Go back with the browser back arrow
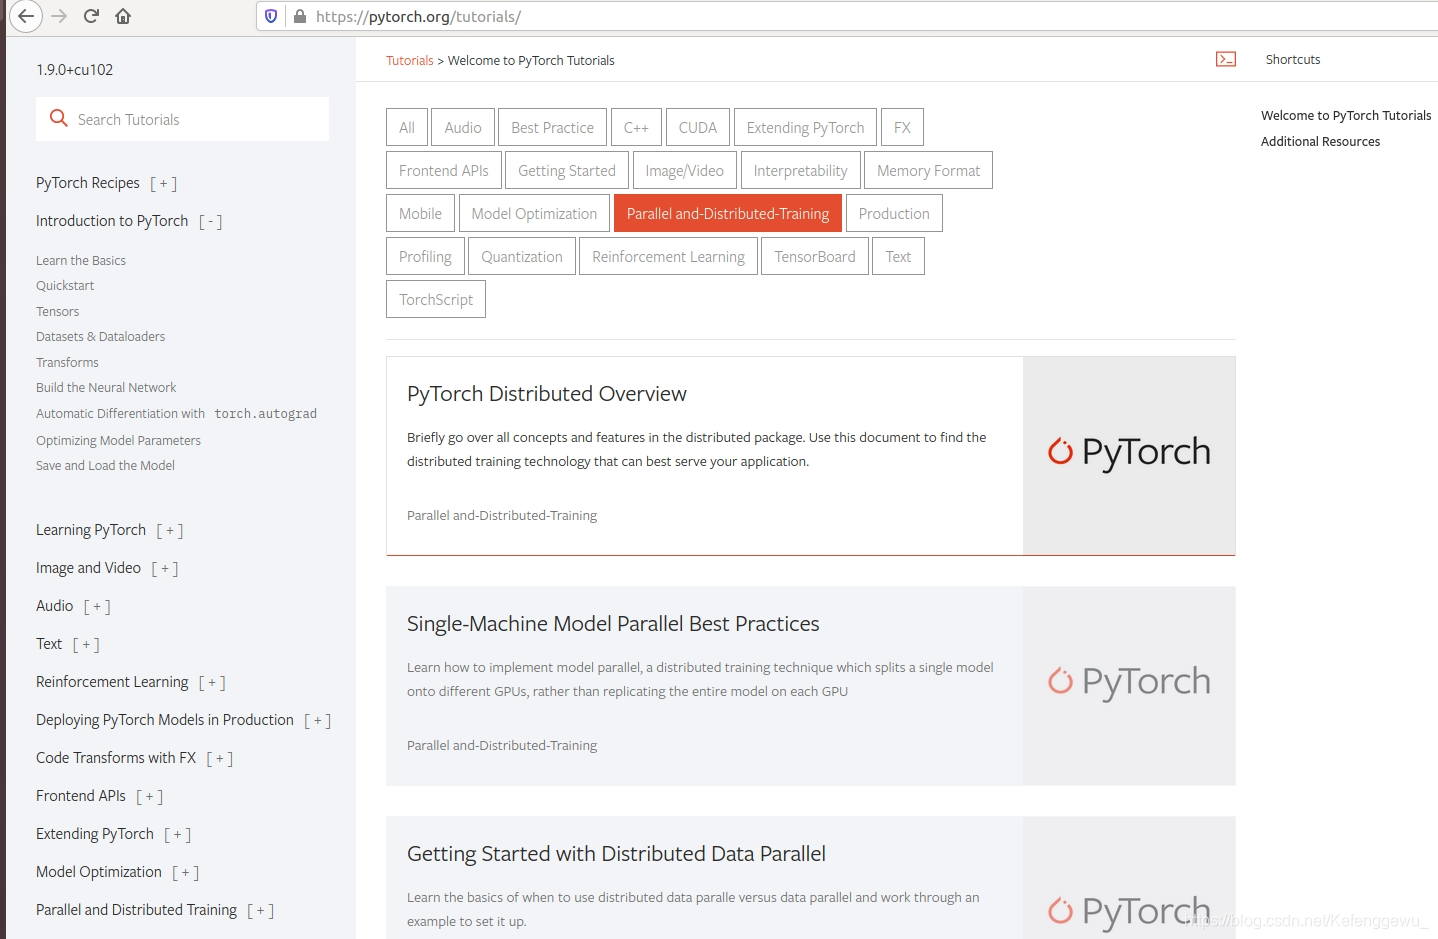 [26, 16]
